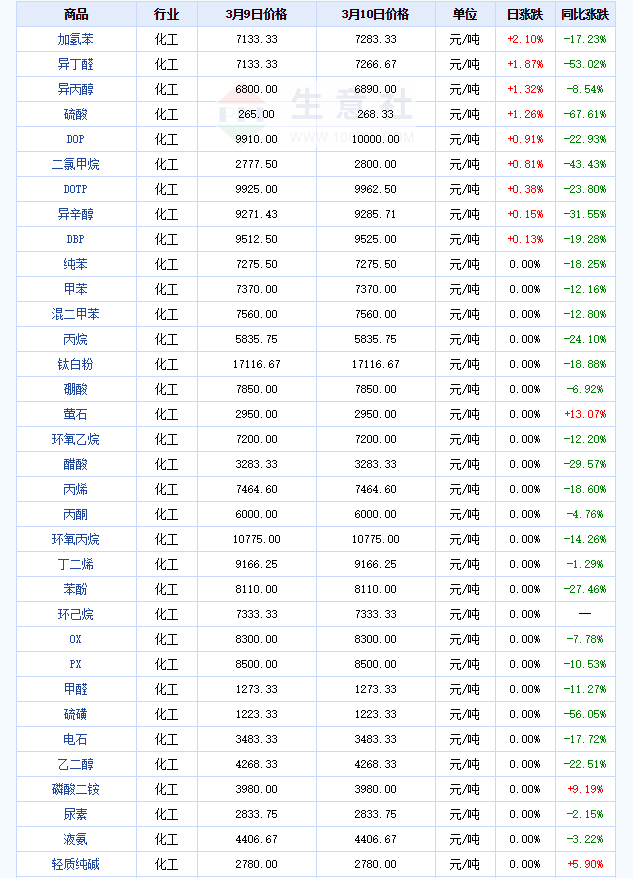Viewport: 633px width, 878px height.
Task: Open the 混二甲苯 commodity link
Action: [76, 314]
